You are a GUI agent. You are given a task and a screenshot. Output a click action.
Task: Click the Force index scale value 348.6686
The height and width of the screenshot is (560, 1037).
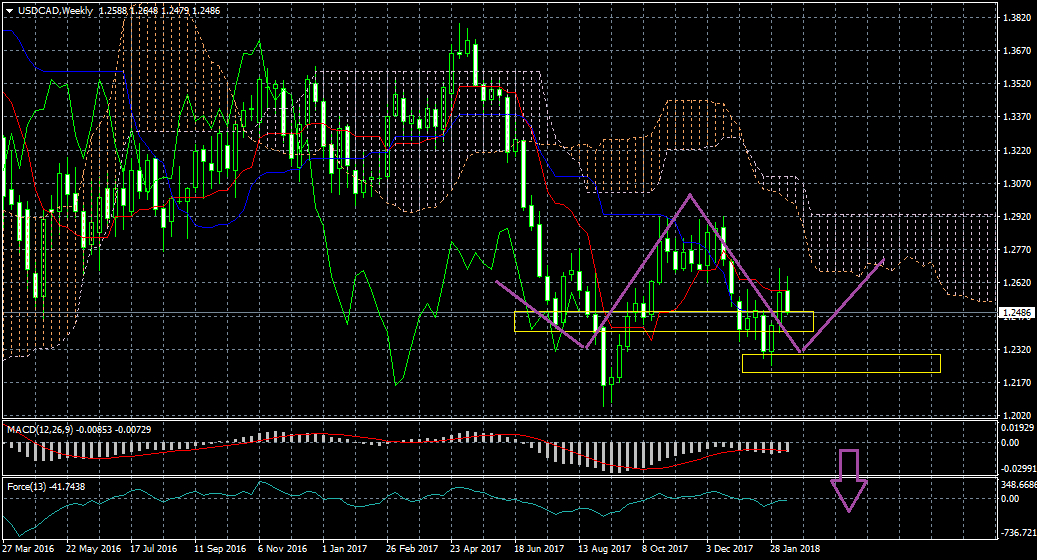click(1018, 483)
